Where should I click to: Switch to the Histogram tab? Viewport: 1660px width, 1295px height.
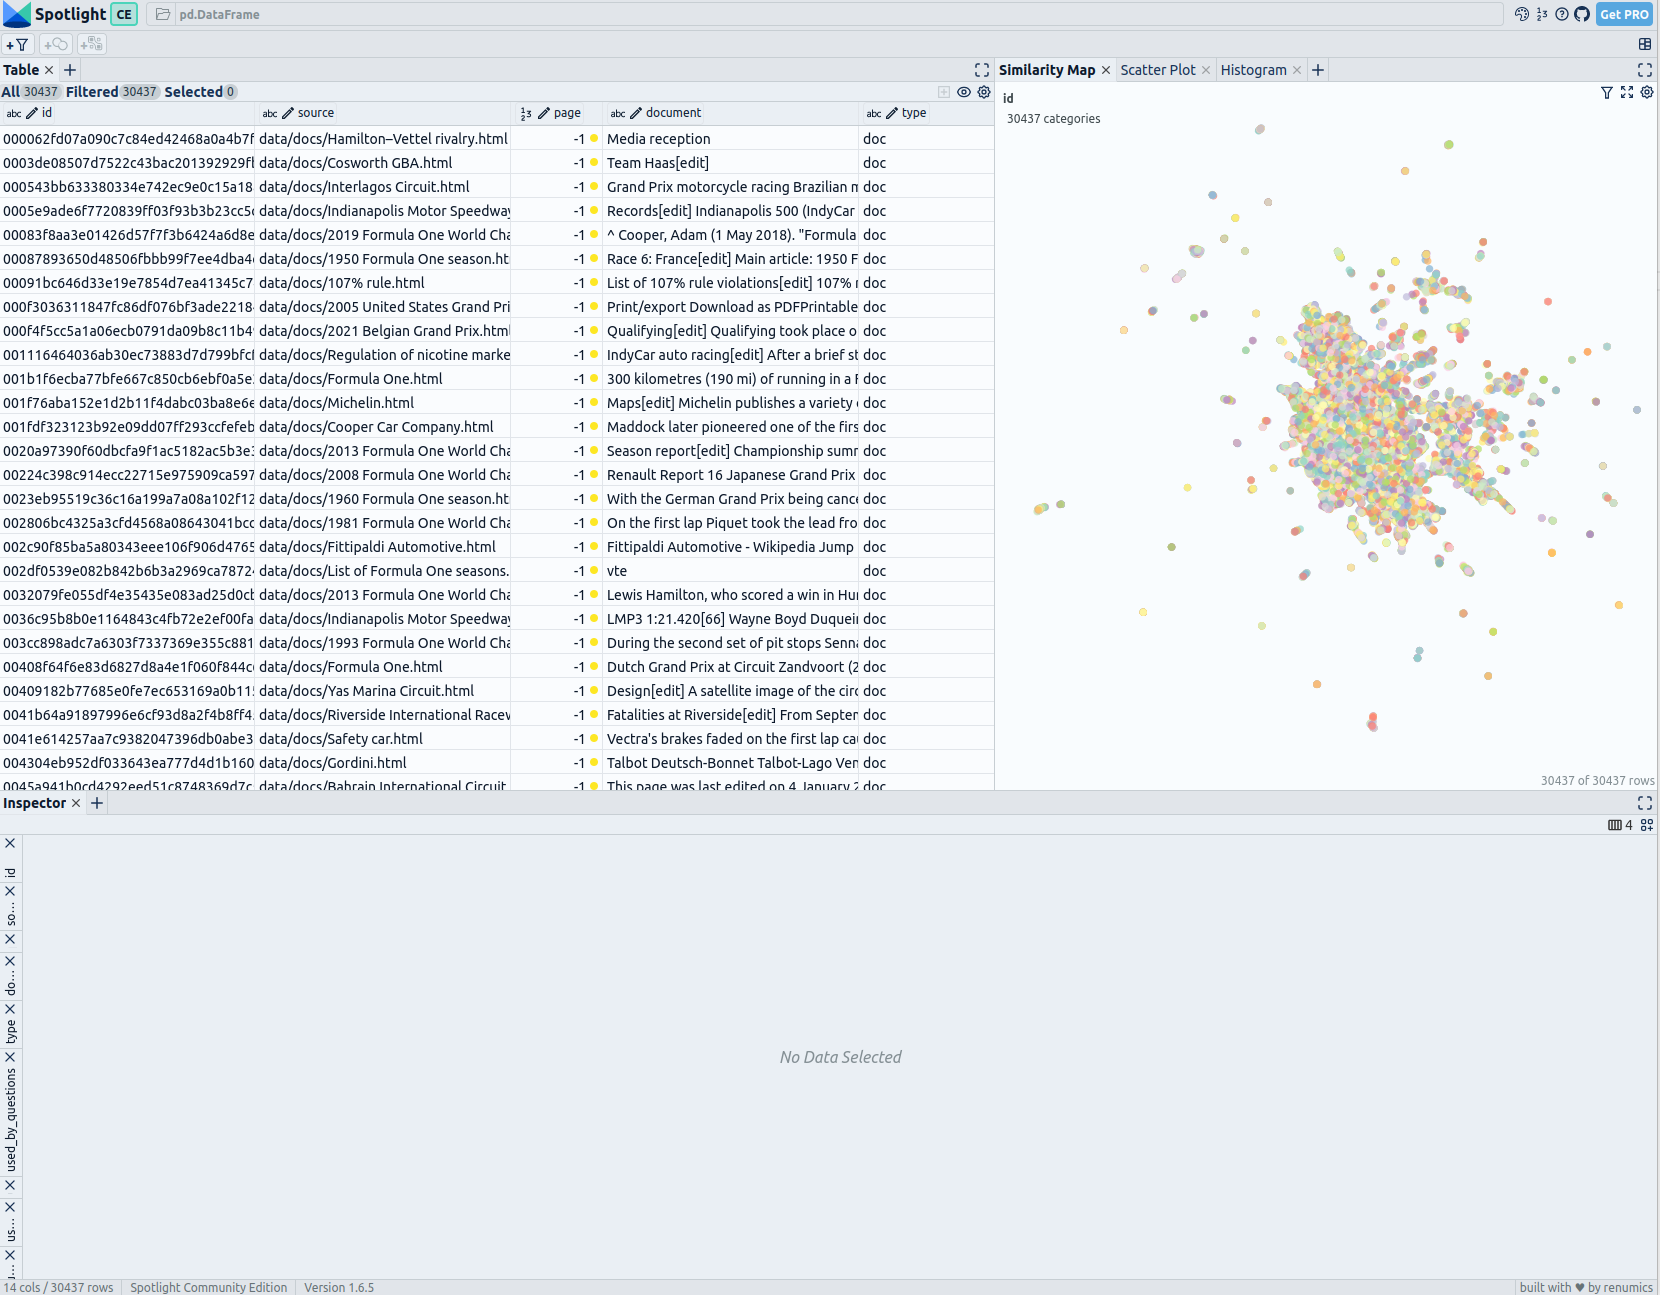click(x=1253, y=70)
